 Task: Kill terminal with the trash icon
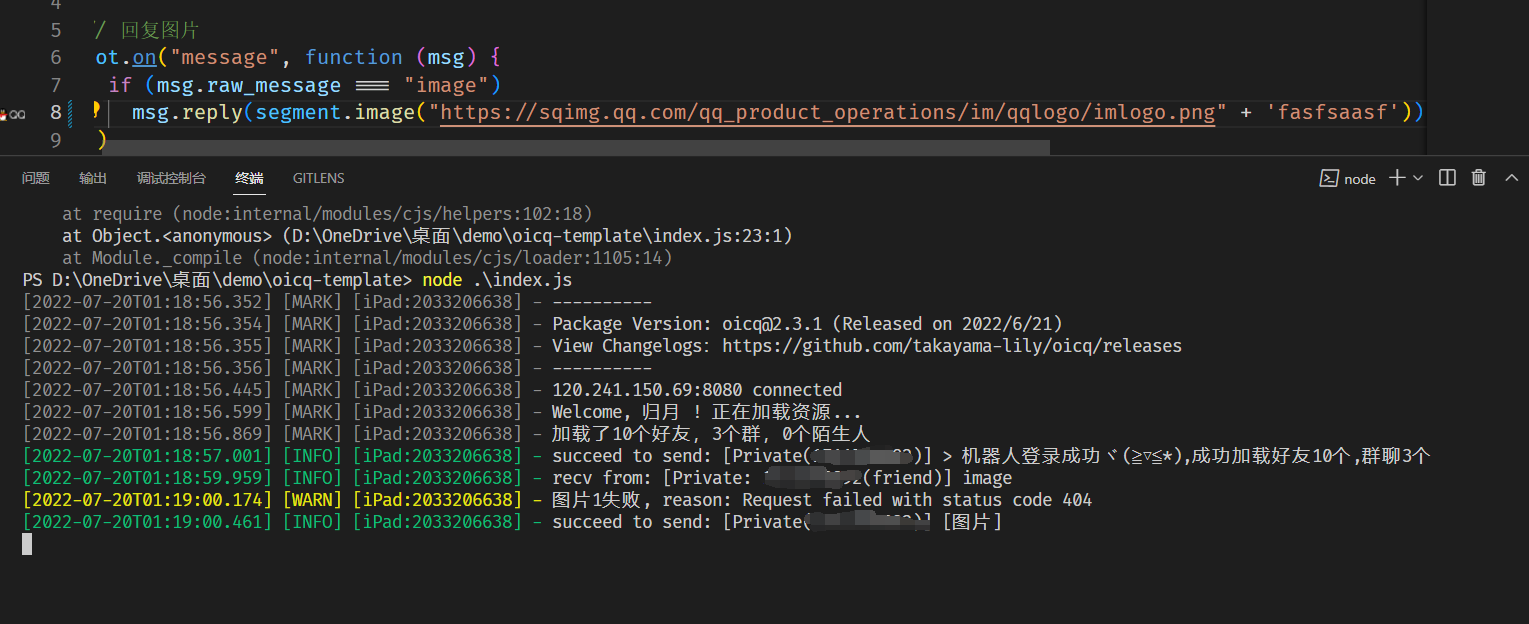1479,178
